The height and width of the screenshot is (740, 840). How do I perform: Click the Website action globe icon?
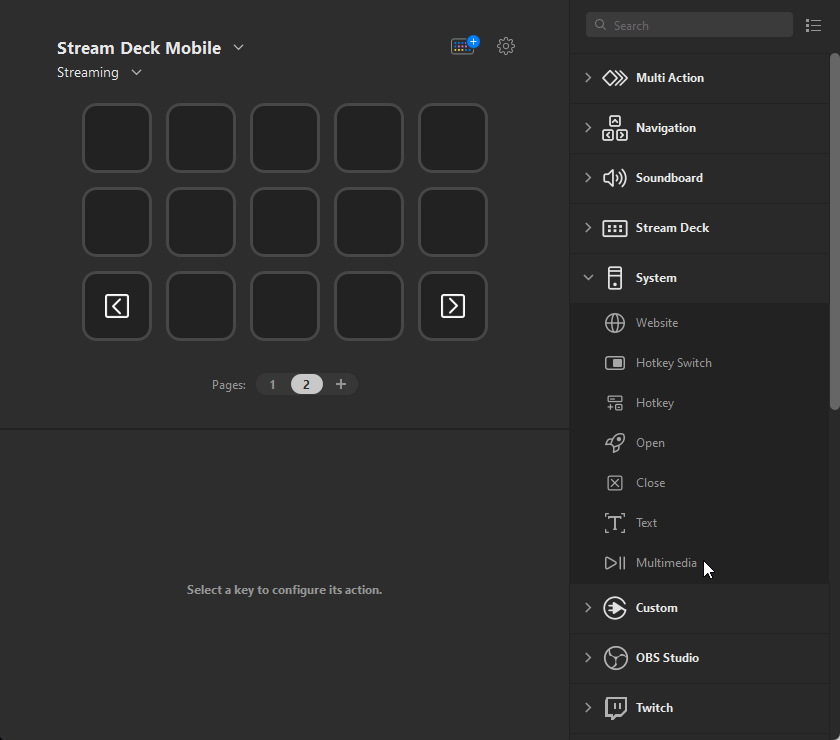click(615, 323)
